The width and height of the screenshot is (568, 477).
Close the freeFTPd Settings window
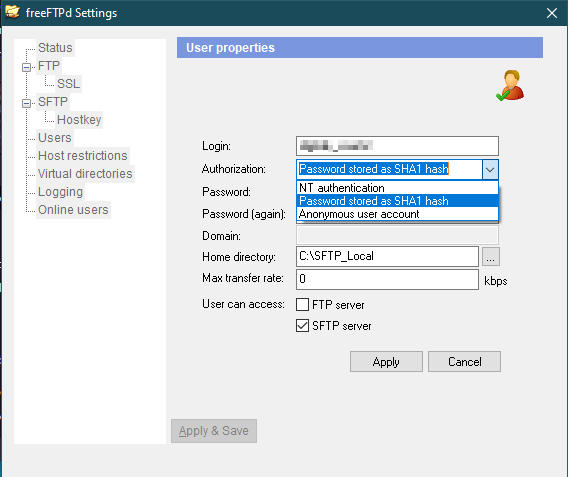click(552, 13)
